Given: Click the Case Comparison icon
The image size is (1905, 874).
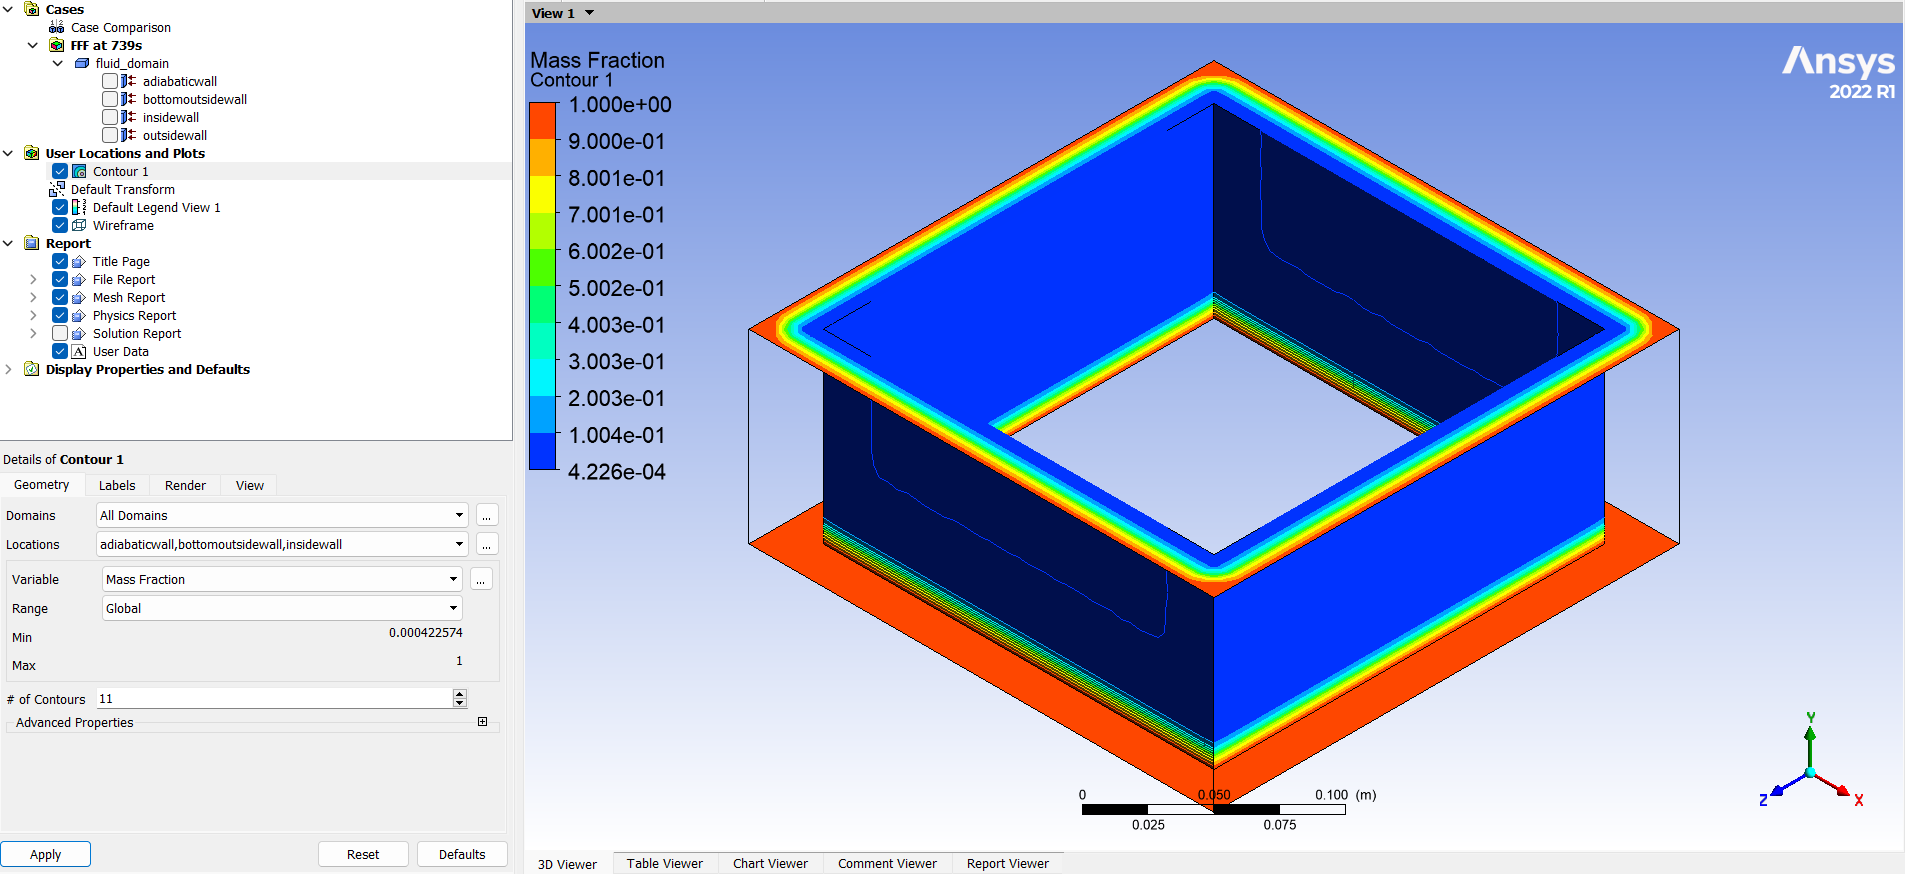Looking at the screenshot, I should point(57,28).
